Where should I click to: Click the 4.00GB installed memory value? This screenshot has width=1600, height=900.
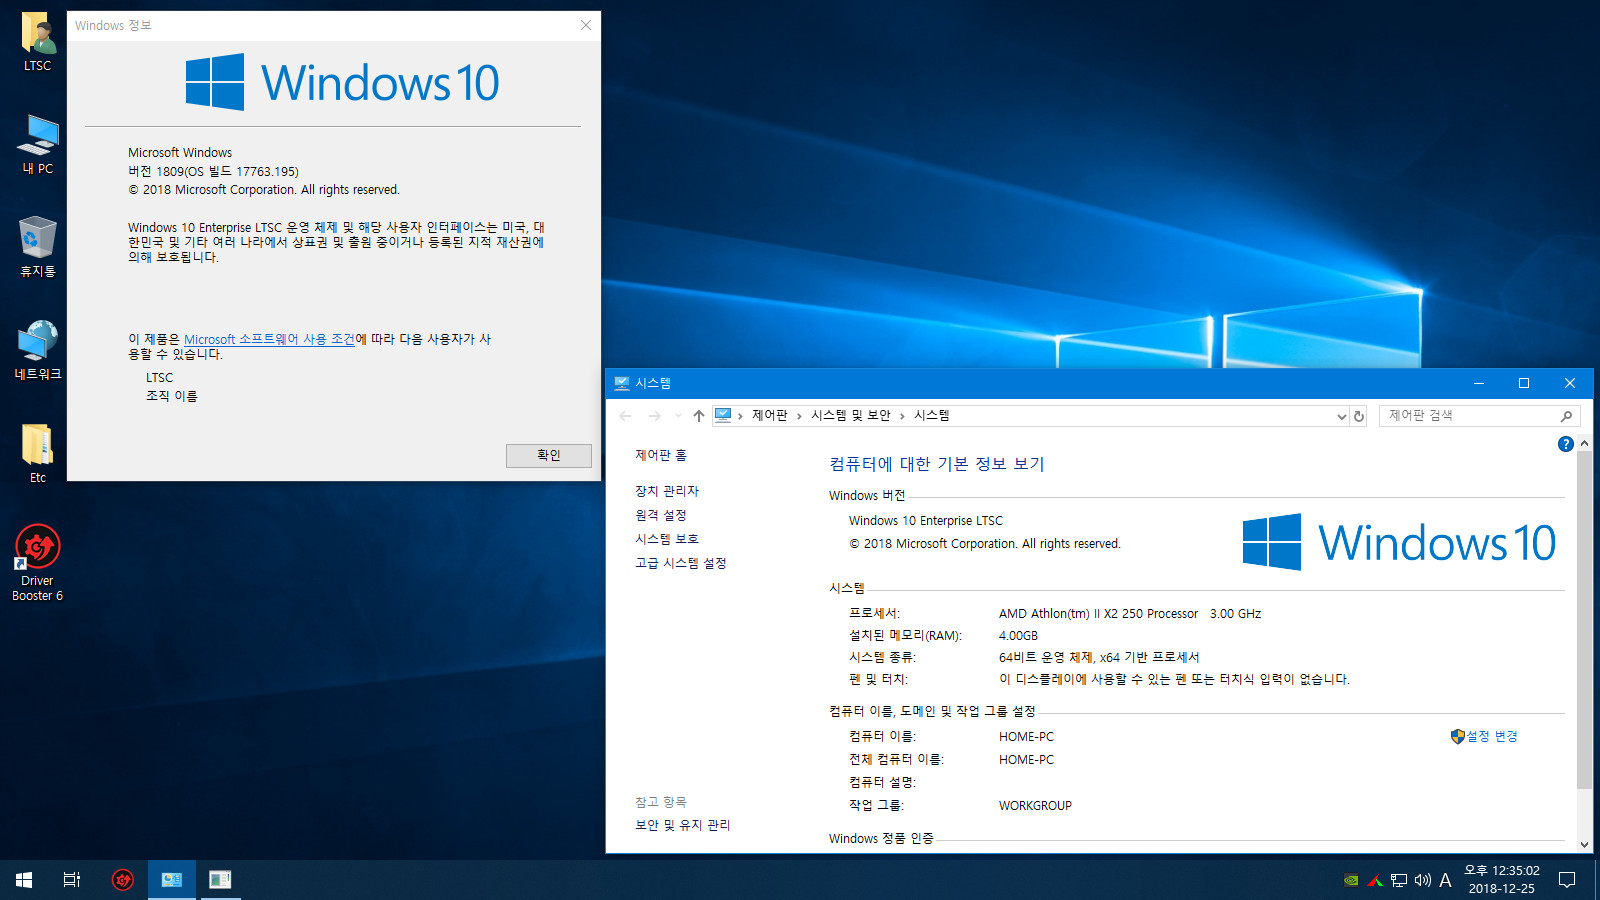pos(1018,636)
